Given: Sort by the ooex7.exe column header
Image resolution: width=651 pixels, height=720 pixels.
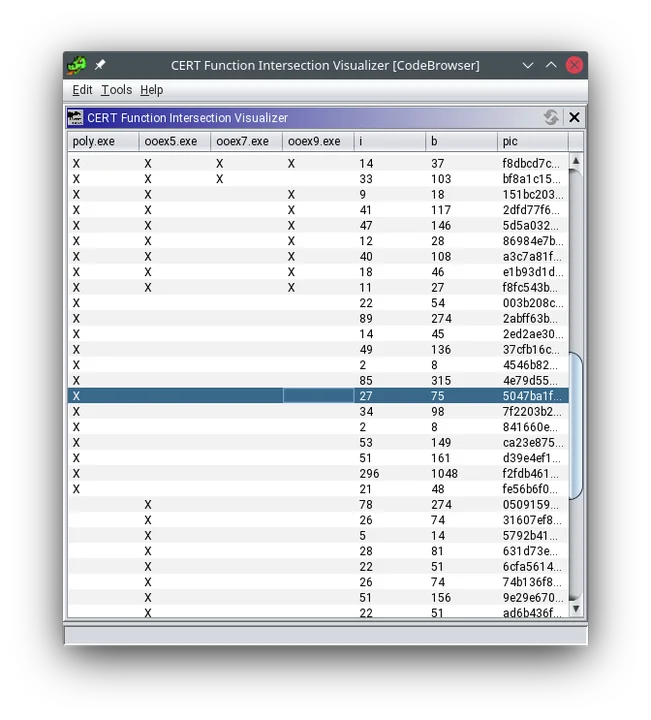Looking at the screenshot, I should click(247, 141).
